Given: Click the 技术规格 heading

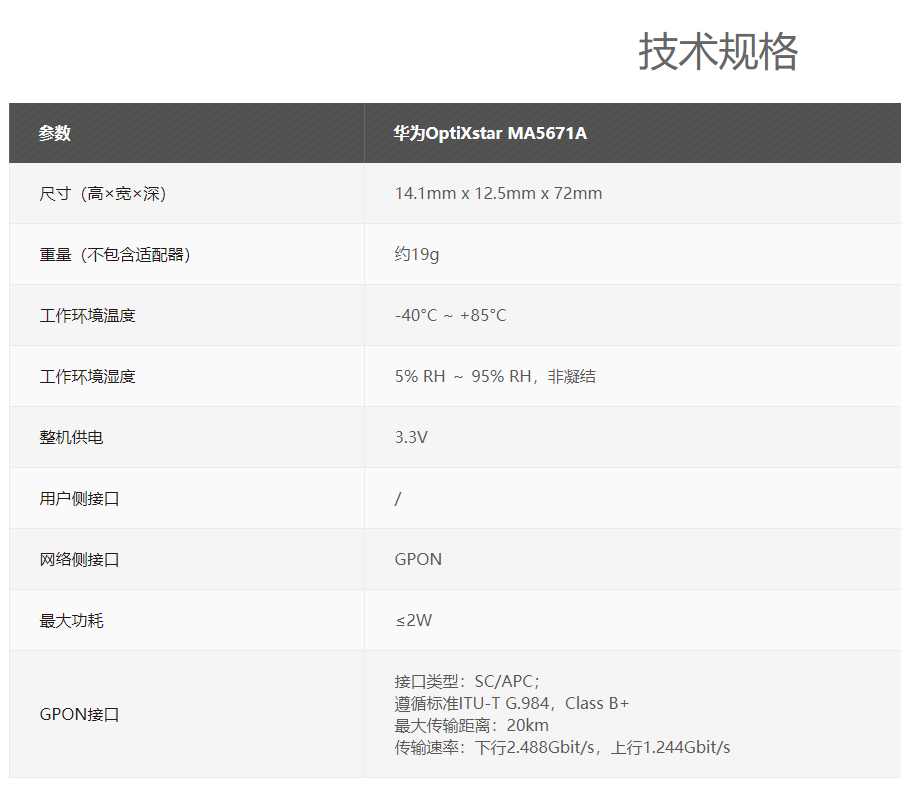Looking at the screenshot, I should (718, 52).
